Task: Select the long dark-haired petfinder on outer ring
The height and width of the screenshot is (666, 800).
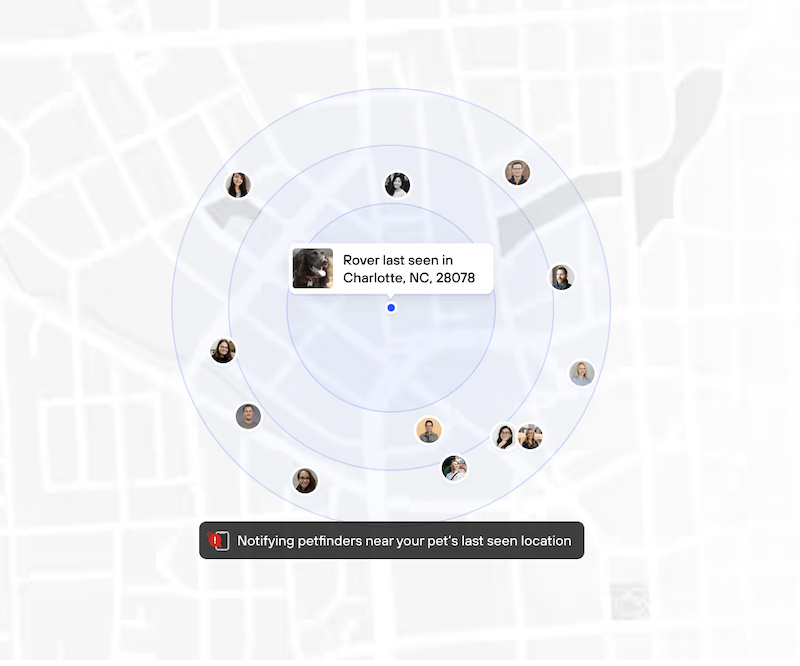Action: point(238,185)
